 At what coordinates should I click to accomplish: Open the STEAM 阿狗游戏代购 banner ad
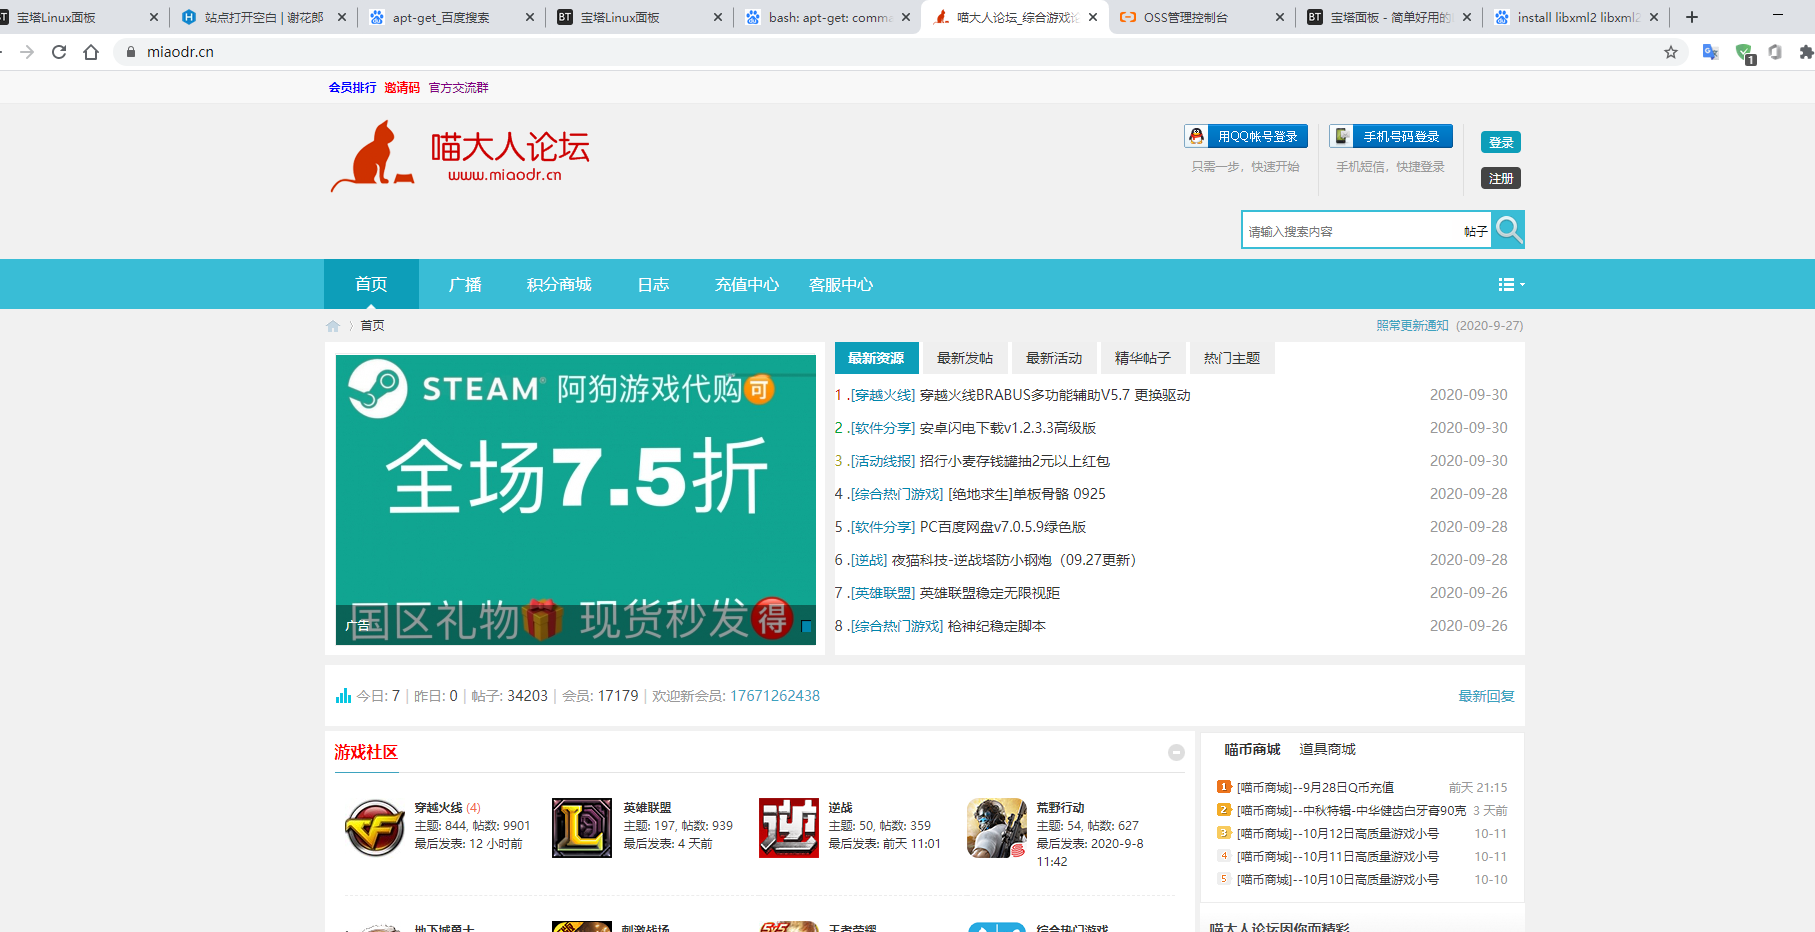(576, 500)
